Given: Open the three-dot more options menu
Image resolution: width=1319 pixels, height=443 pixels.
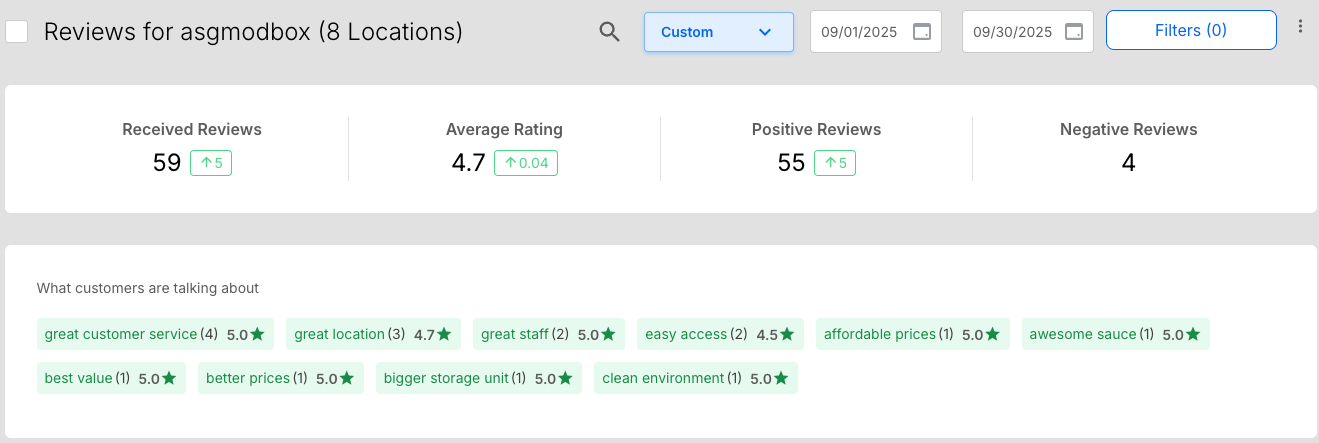Looking at the screenshot, I should 1300,27.
